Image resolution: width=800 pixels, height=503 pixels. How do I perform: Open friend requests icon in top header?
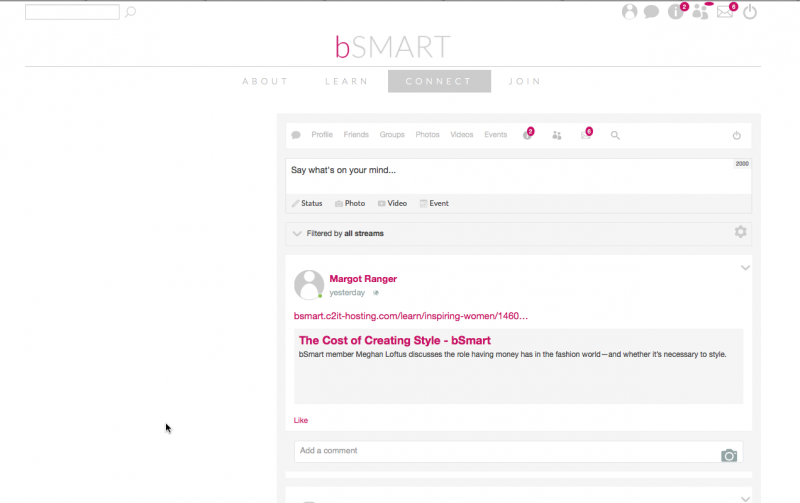point(700,12)
